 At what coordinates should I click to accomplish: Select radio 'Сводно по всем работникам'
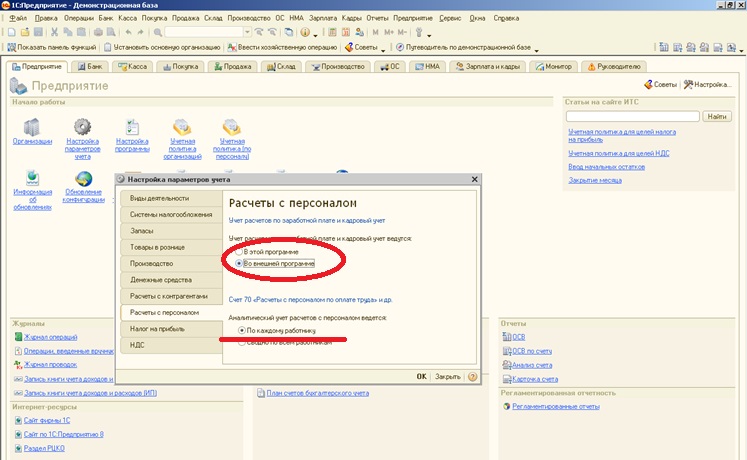click(x=242, y=342)
